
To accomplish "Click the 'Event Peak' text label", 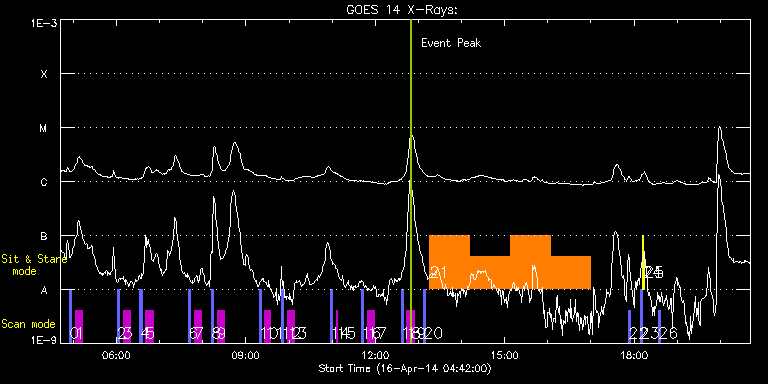I will tap(451, 43).
